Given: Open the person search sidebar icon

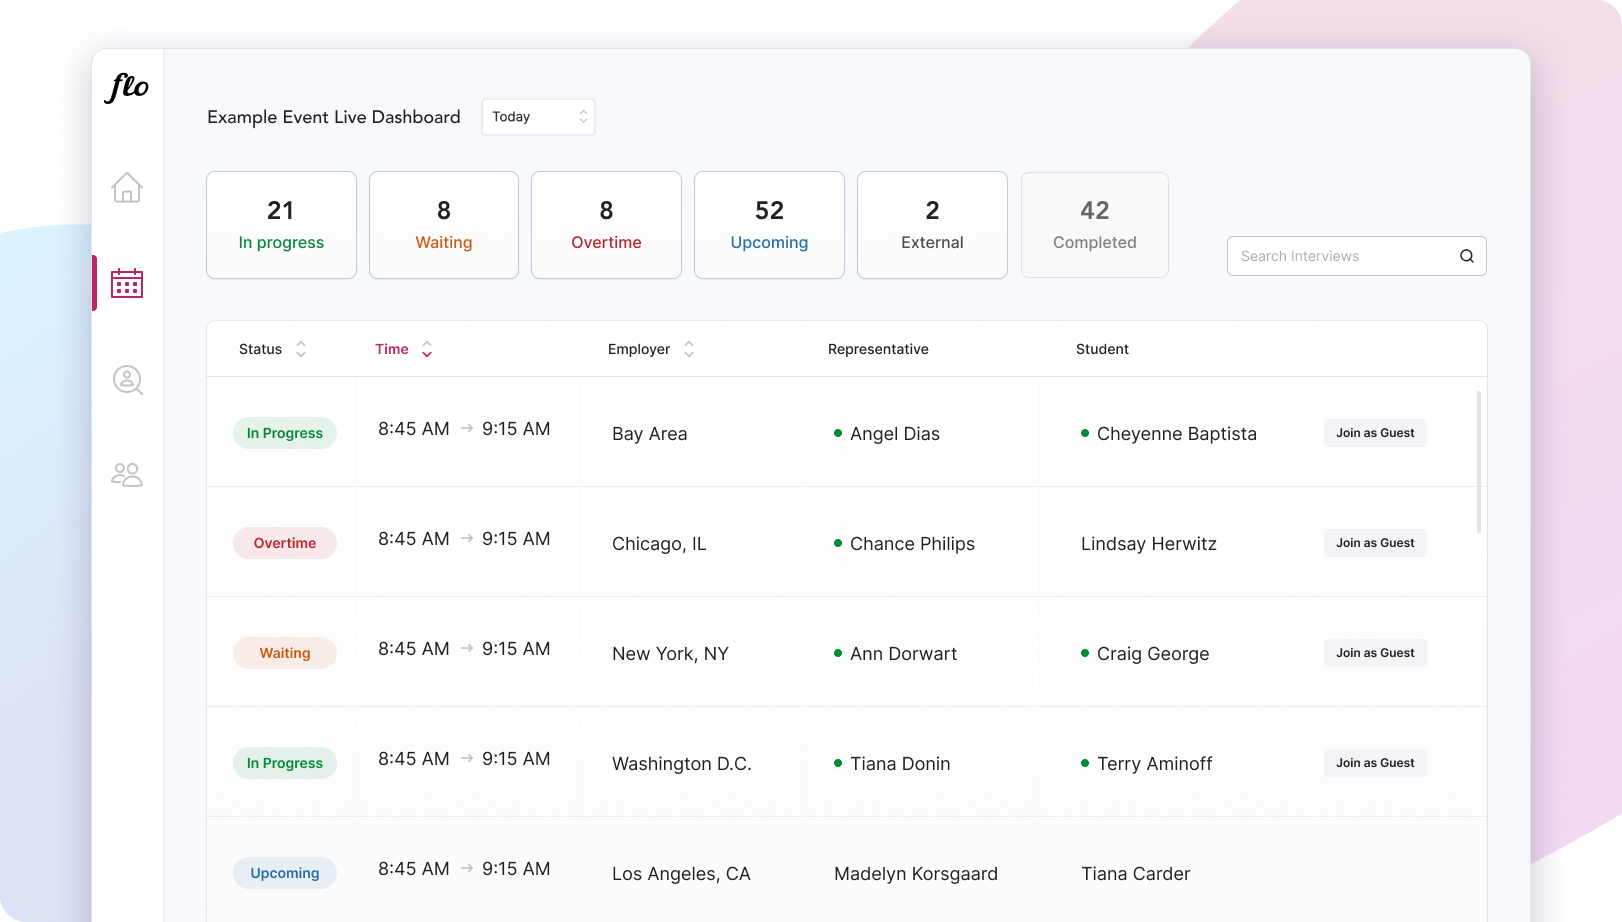Looking at the screenshot, I should coord(127,380).
